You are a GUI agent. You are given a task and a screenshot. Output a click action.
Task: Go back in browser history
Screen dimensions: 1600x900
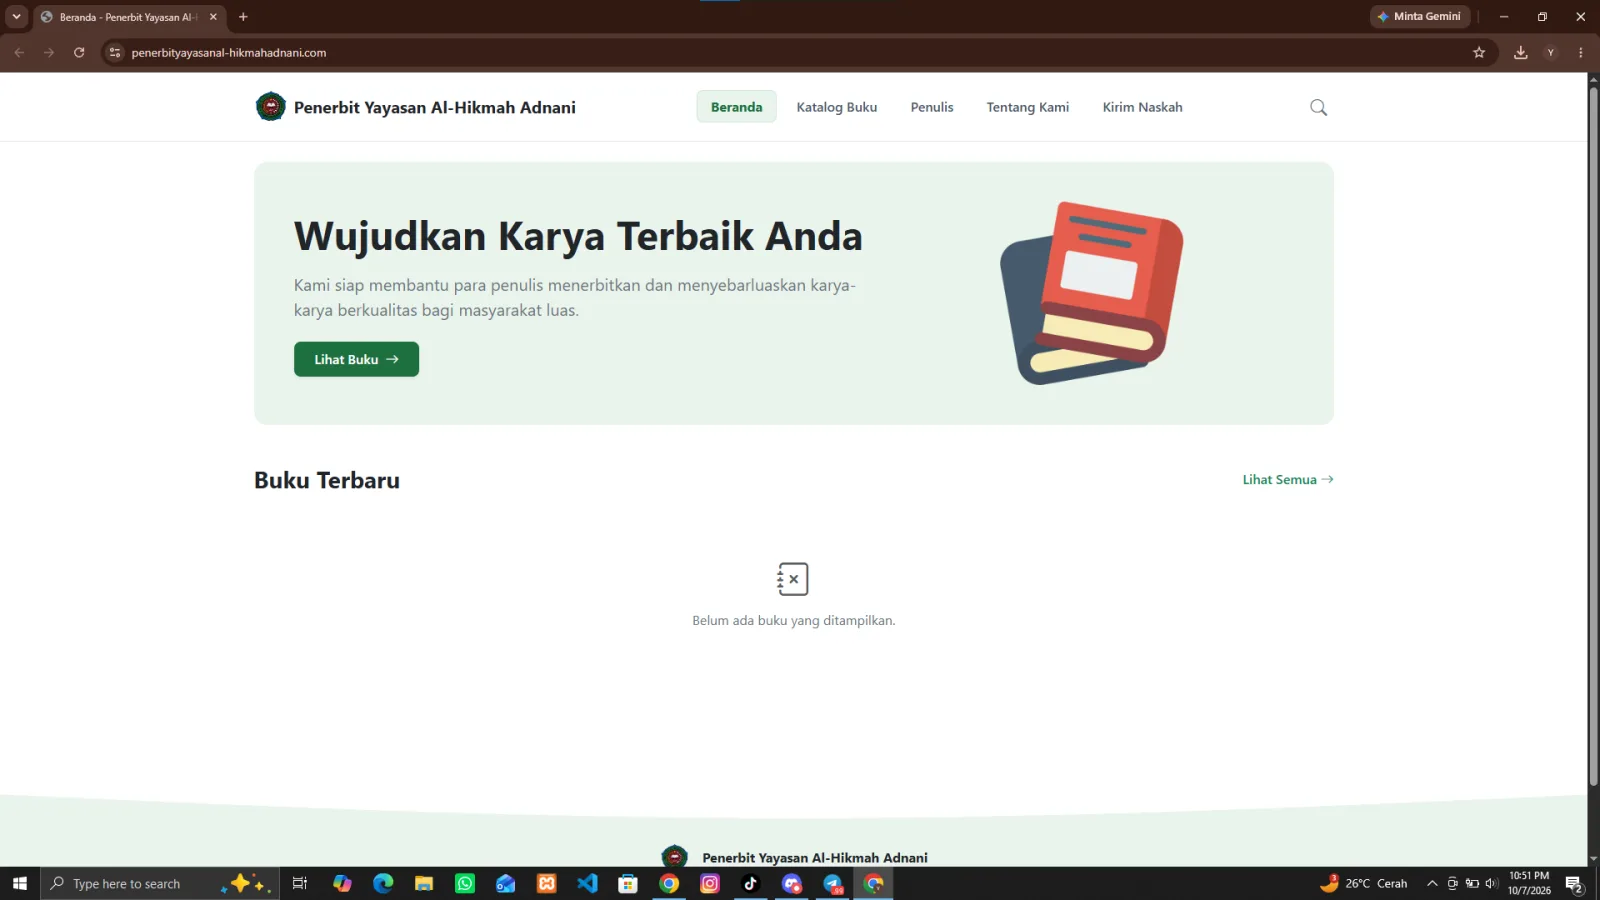pyautogui.click(x=19, y=52)
